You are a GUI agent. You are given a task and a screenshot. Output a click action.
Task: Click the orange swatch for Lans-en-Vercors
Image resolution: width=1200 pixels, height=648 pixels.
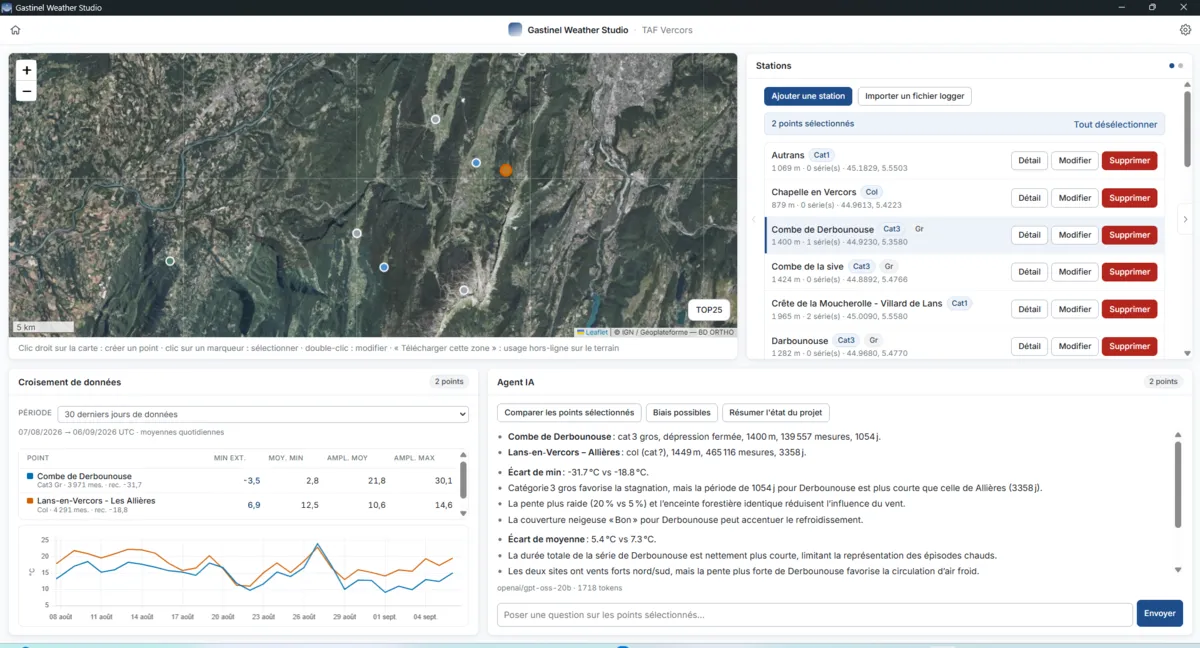(x=30, y=501)
